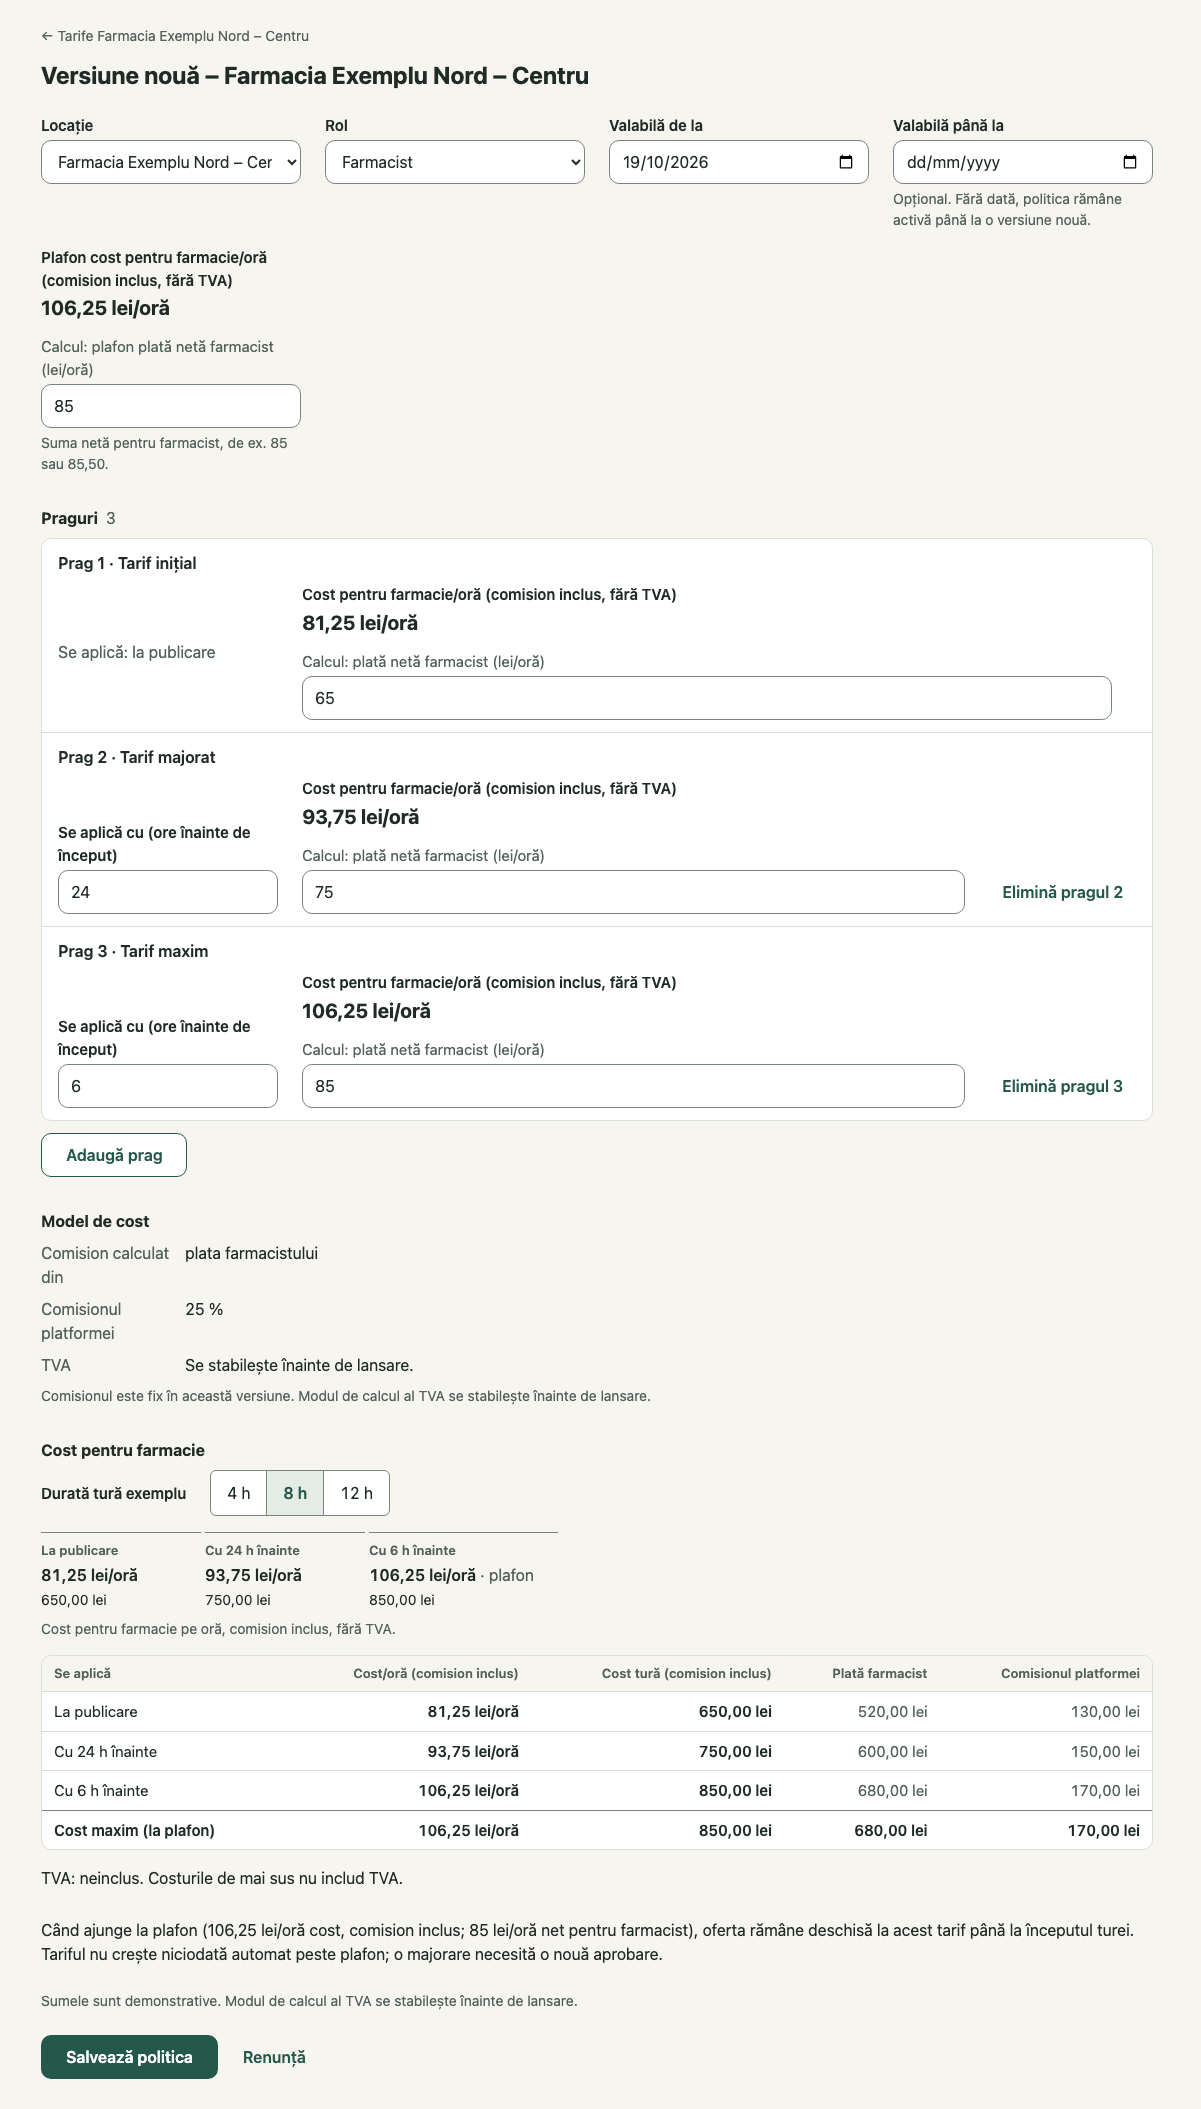Open calendar picker in Valabilă de la
1201x2109 pixels.
tap(846, 162)
